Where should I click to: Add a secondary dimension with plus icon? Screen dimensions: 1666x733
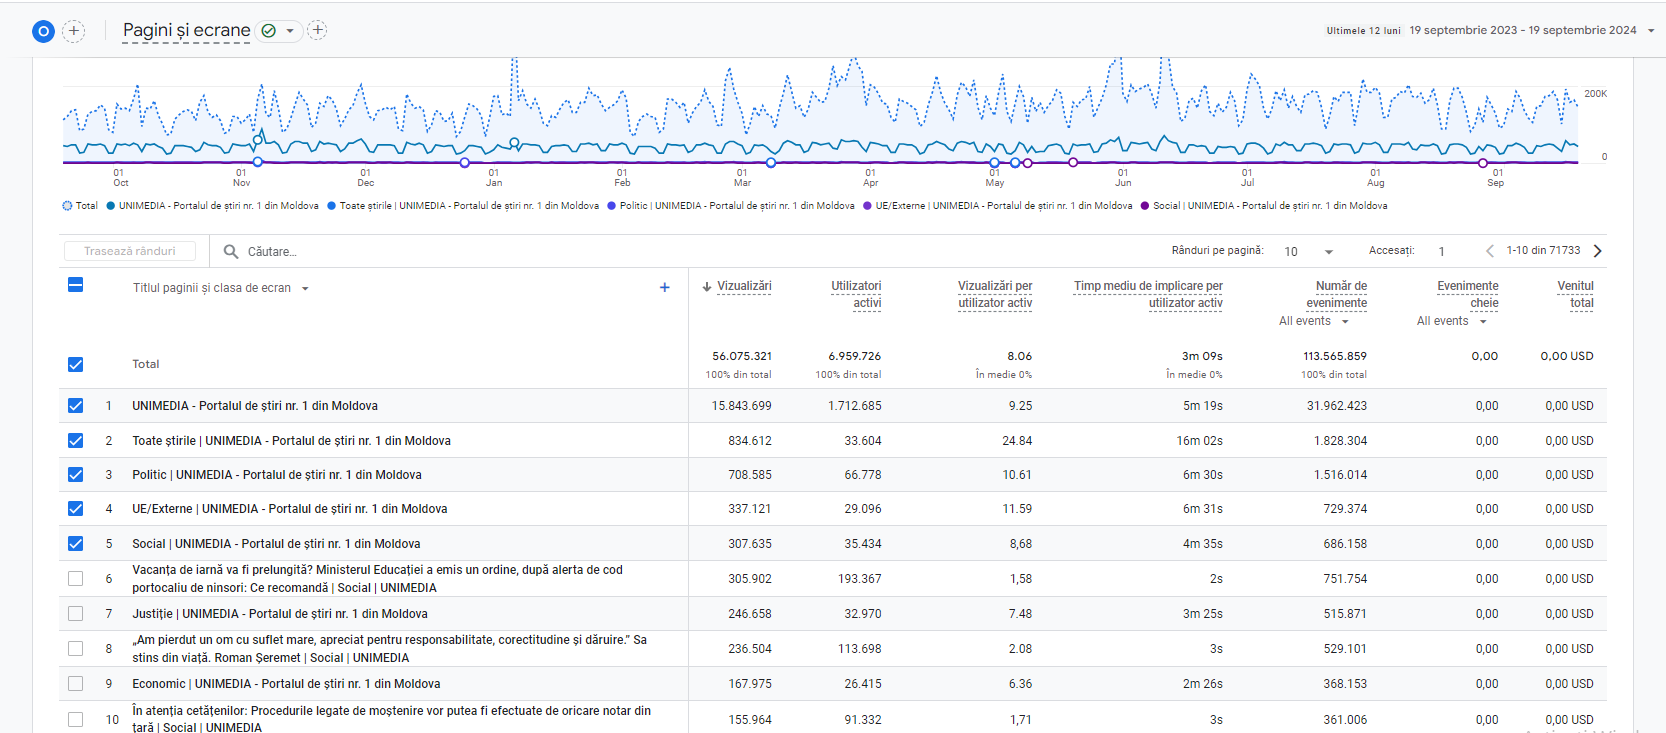pos(665,287)
